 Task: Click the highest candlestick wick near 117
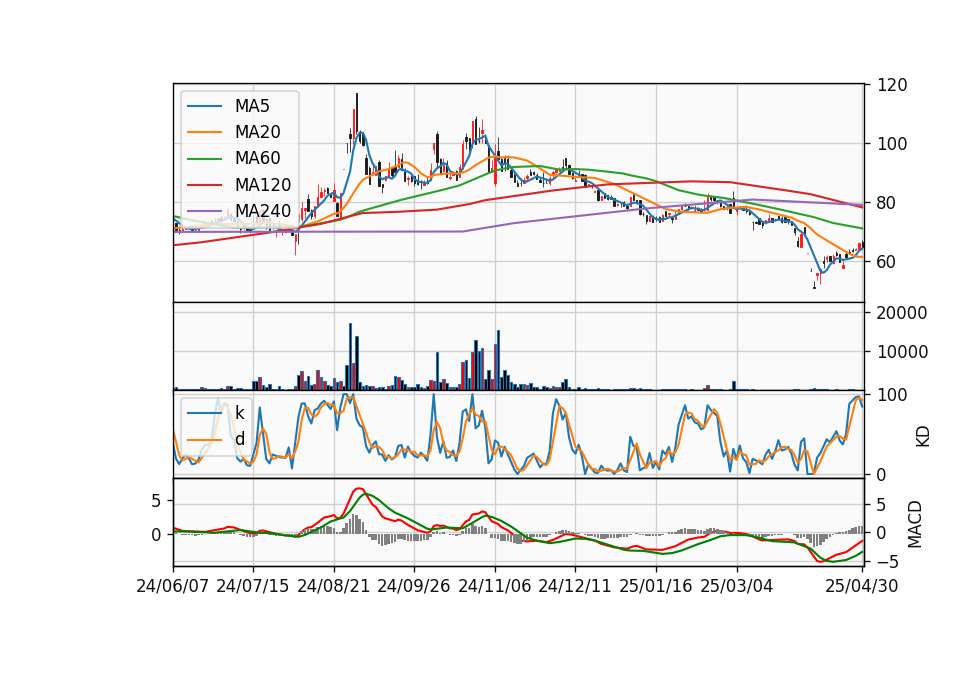[x=357, y=113]
